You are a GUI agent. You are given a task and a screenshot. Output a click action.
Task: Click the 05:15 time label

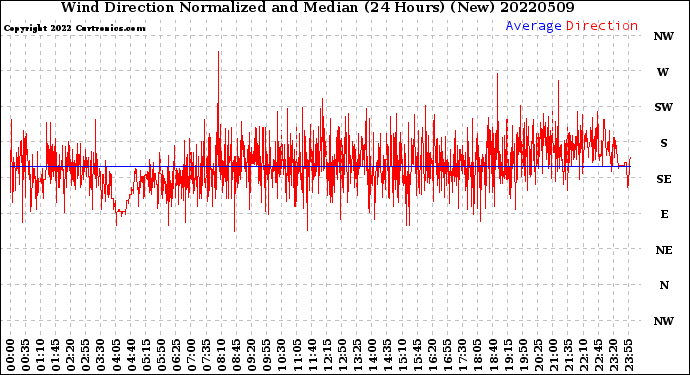pyautogui.click(x=146, y=355)
